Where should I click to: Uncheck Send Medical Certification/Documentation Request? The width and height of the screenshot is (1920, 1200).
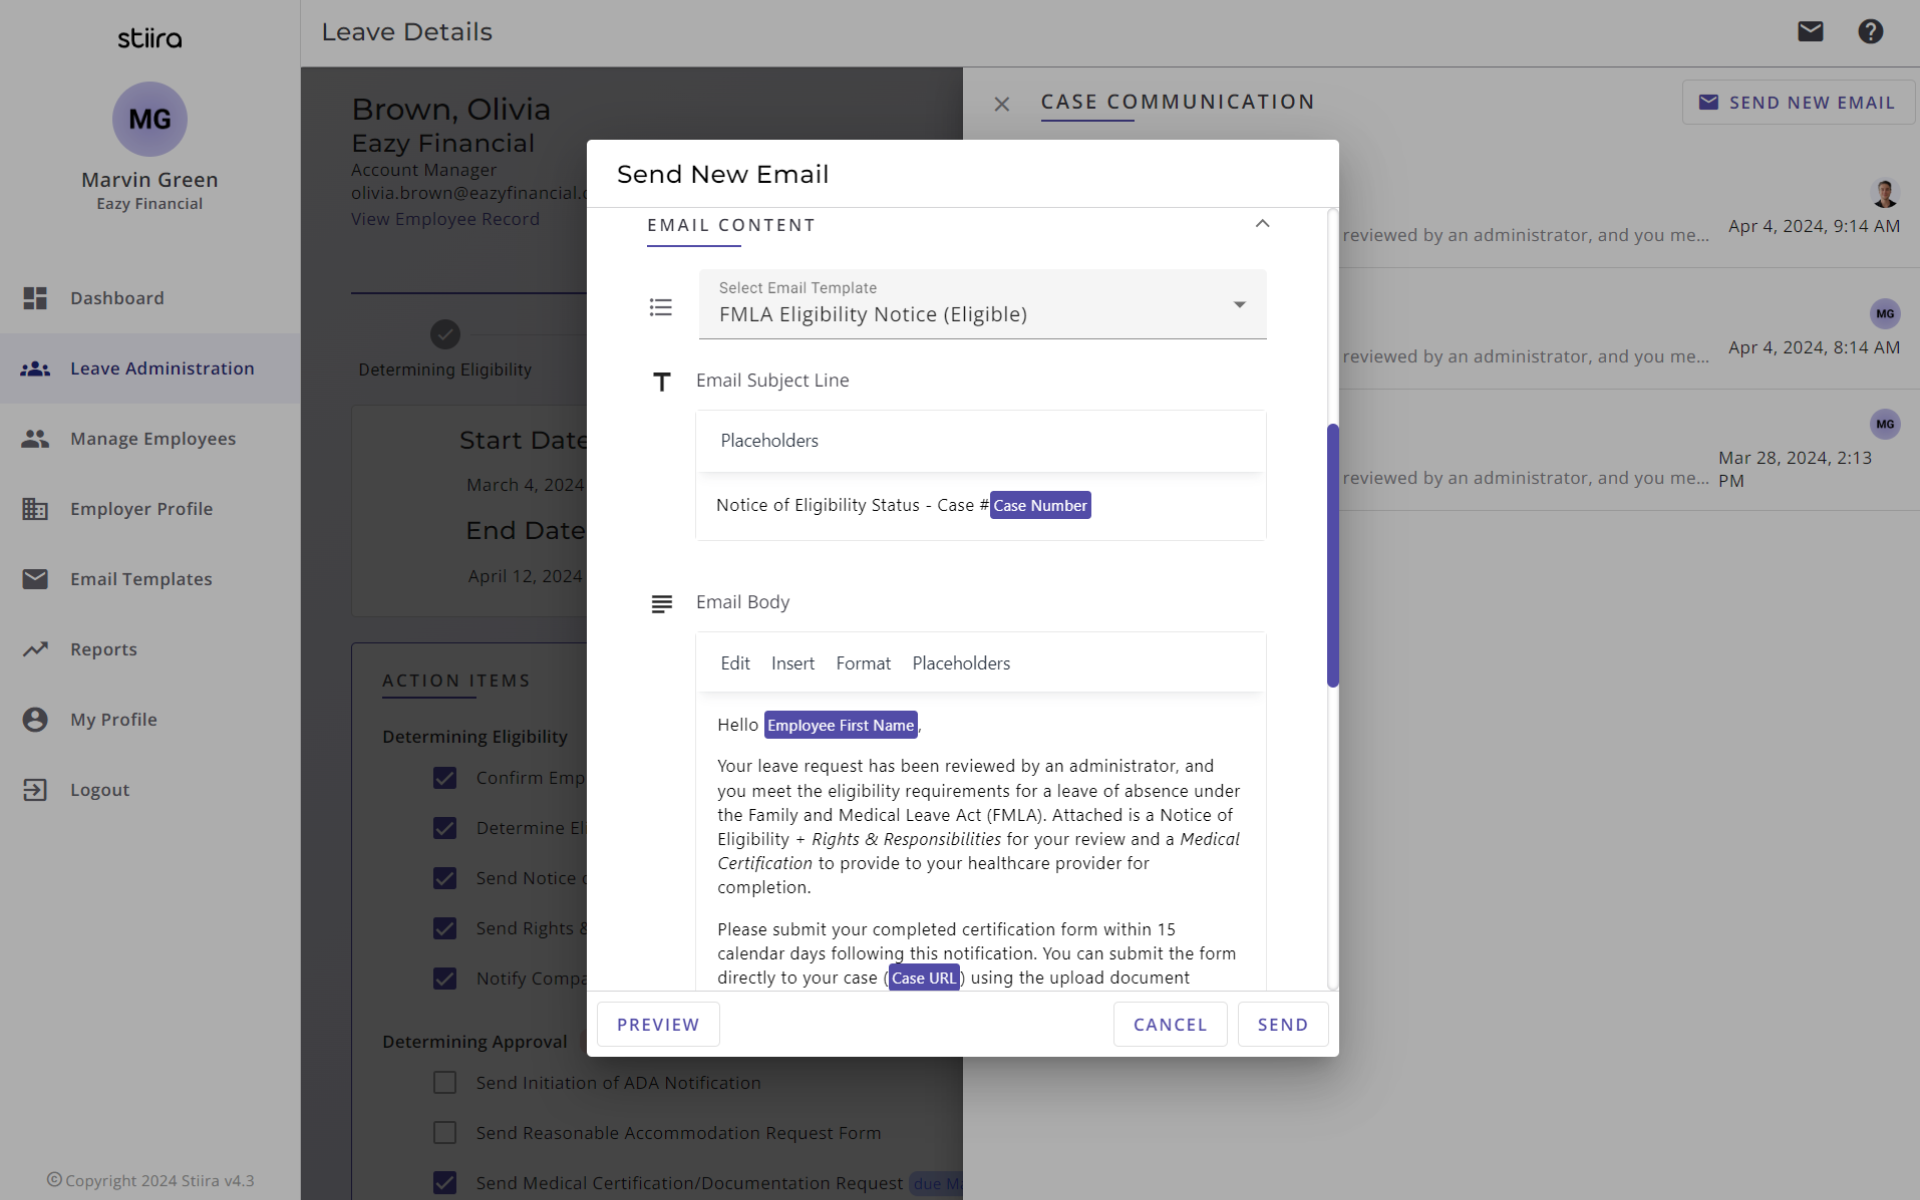445,1182
